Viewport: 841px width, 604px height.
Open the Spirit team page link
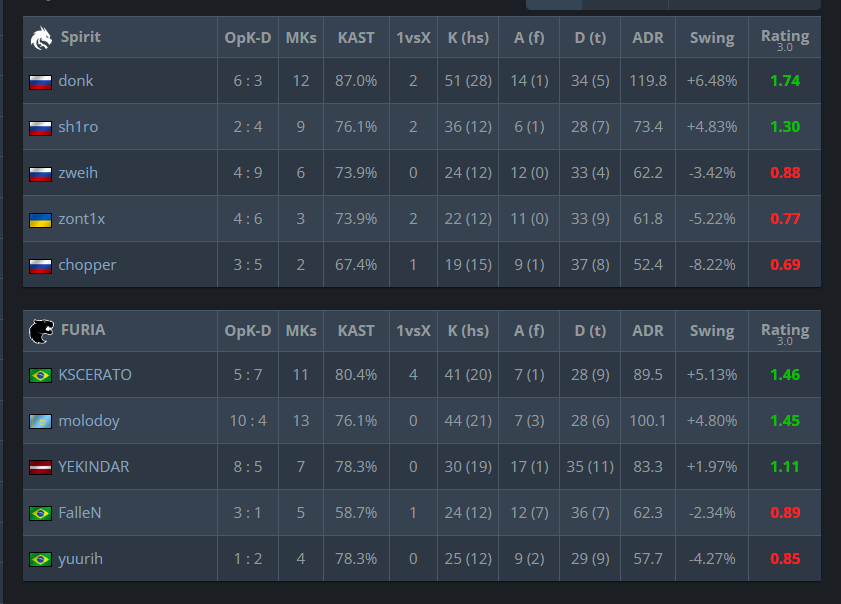pos(80,36)
